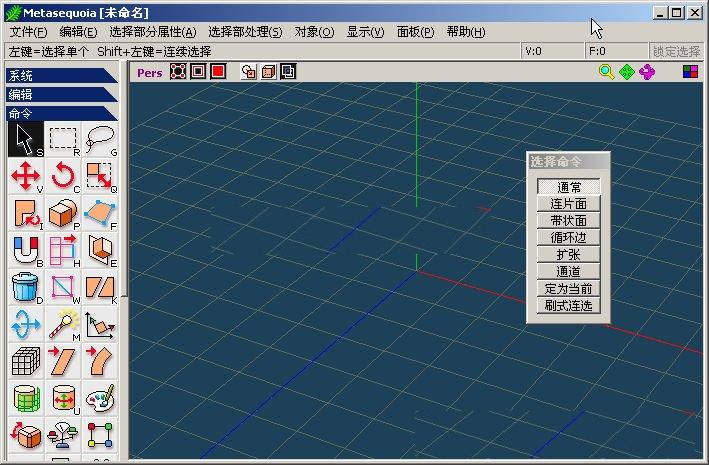Open the 面板(P) menu
The height and width of the screenshot is (465, 709).
415,32
